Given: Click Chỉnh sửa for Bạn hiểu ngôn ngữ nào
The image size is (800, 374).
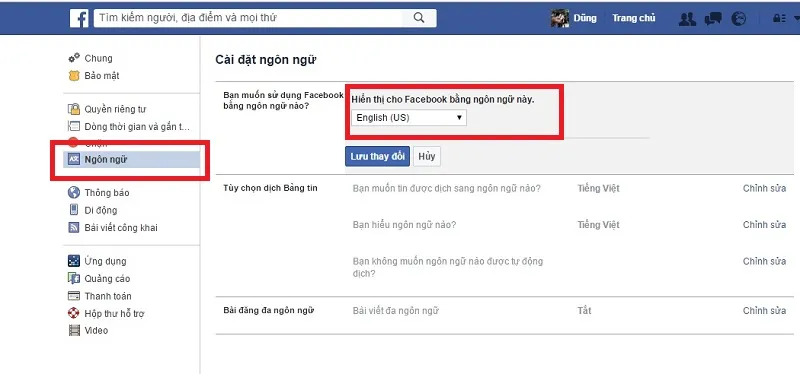Looking at the screenshot, I should point(764,225).
